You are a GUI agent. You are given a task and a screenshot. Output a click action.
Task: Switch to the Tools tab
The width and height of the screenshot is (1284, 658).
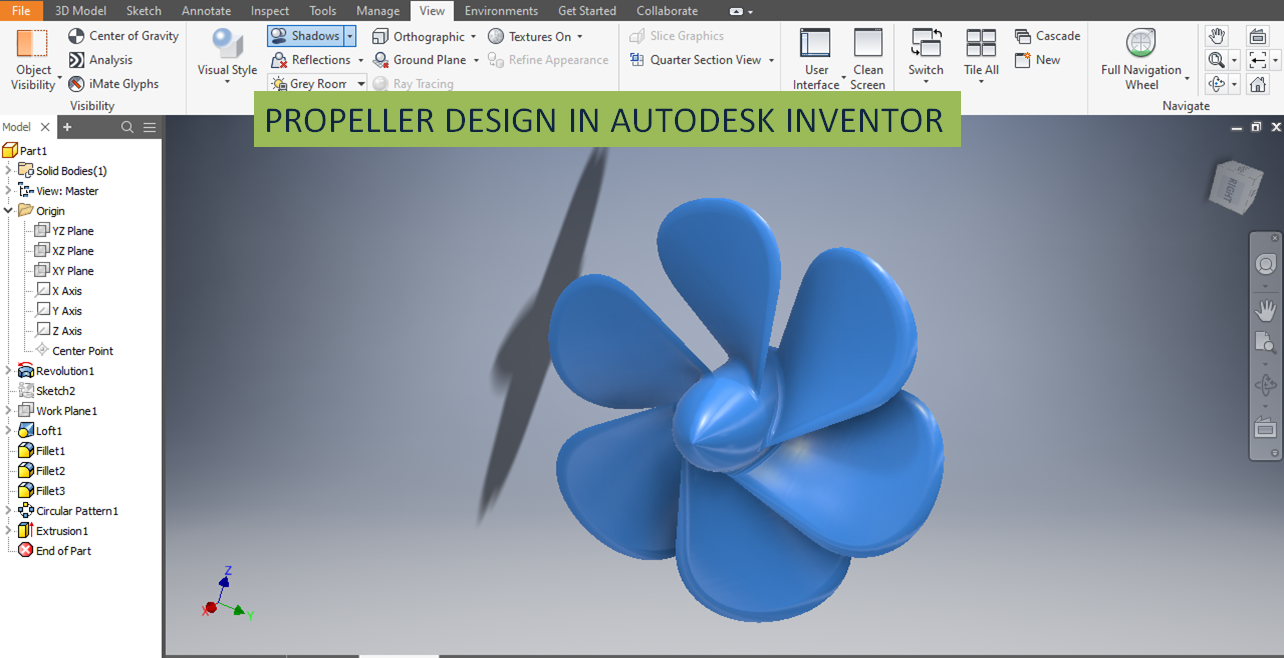[x=323, y=11]
